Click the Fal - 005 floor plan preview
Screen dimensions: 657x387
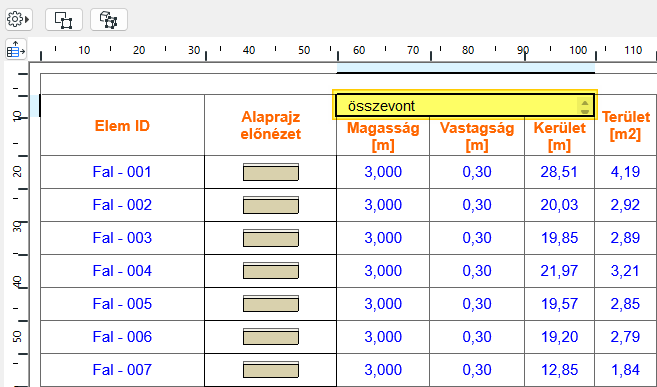(x=271, y=304)
